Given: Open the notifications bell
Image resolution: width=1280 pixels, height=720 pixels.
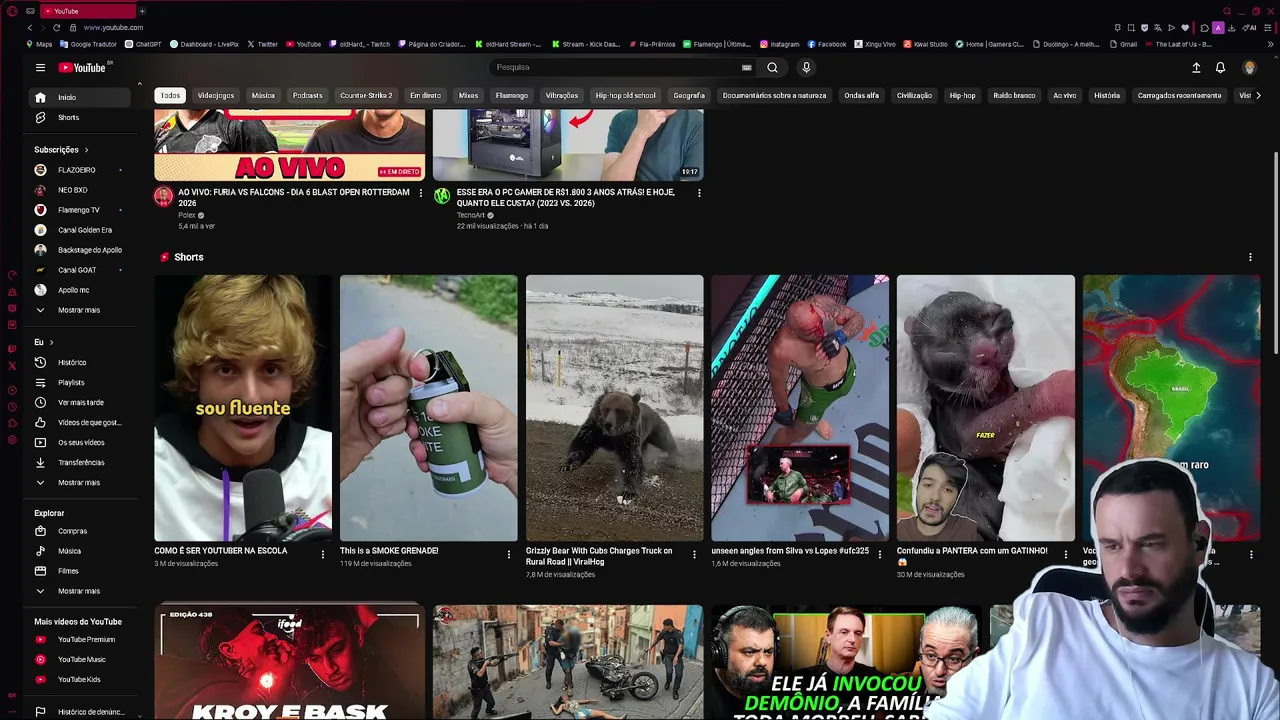Looking at the screenshot, I should coord(1220,67).
